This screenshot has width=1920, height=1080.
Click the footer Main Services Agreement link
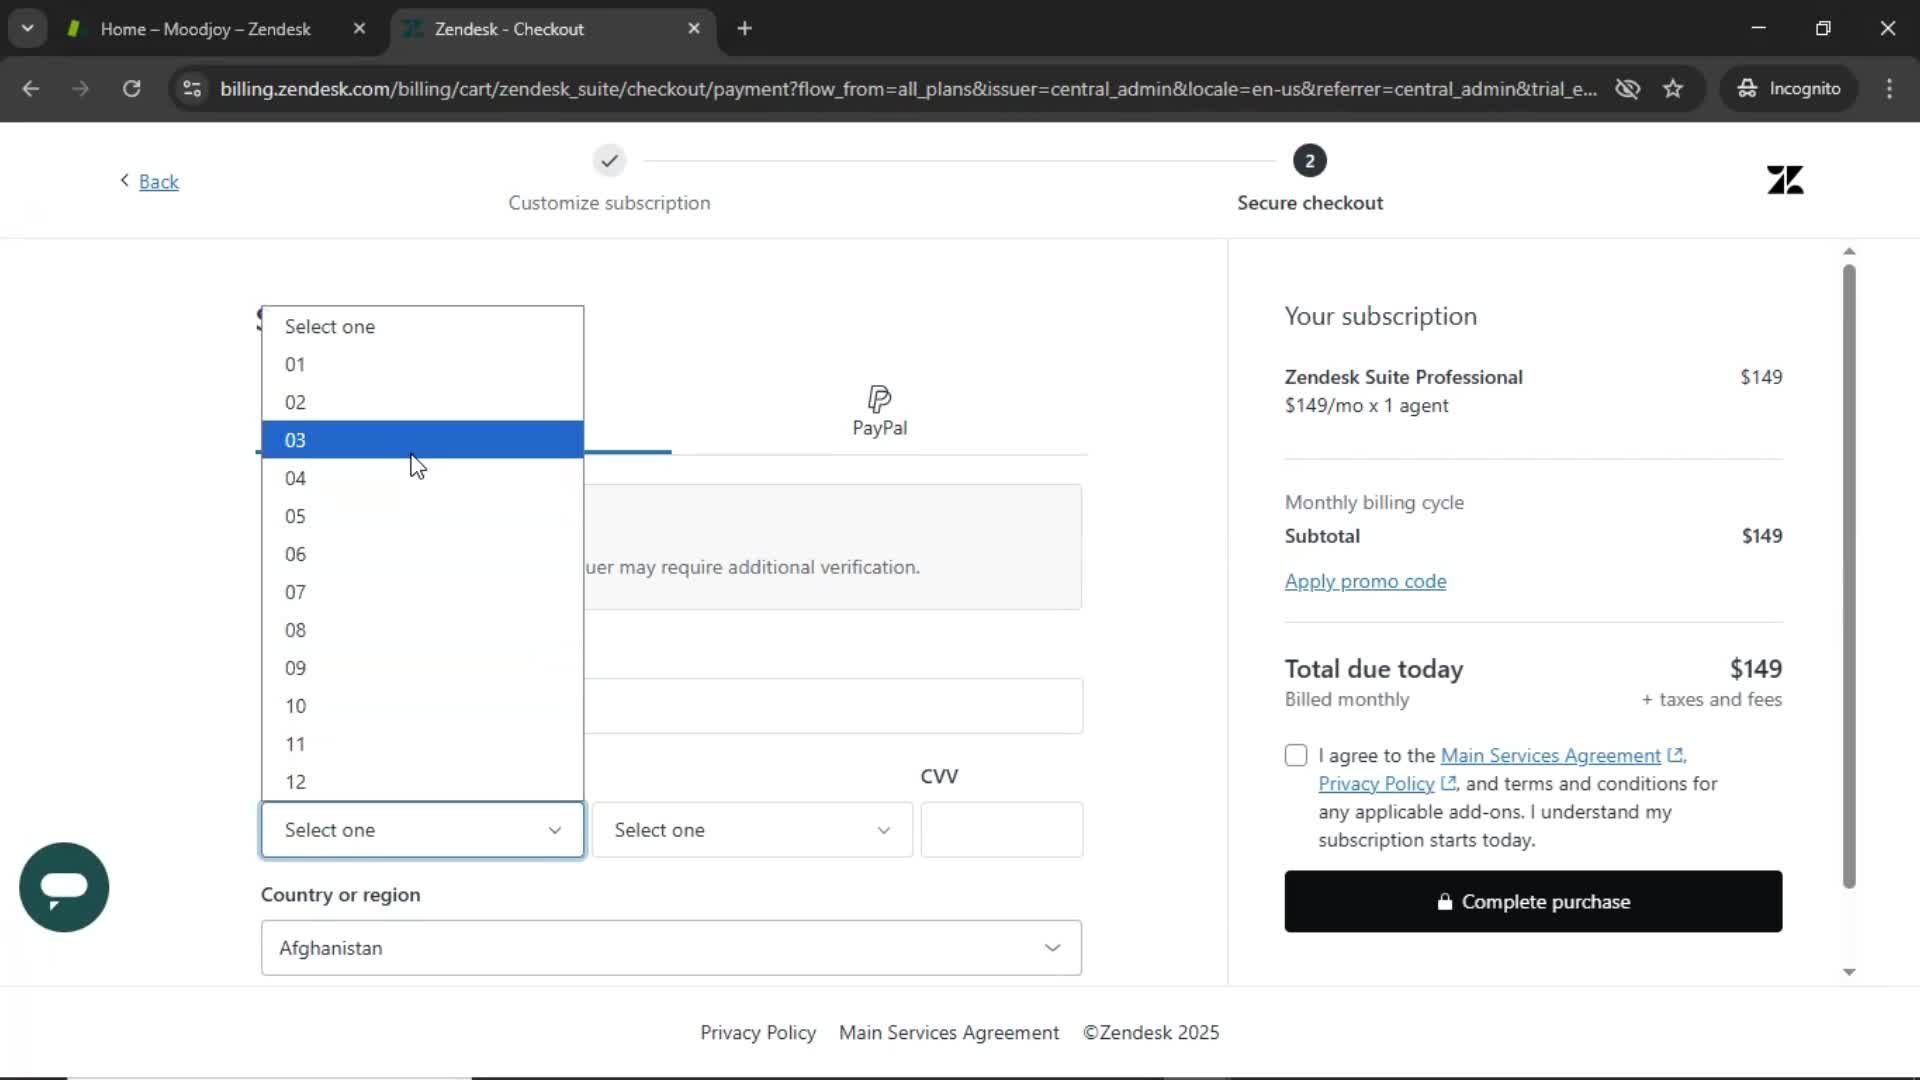(948, 1032)
